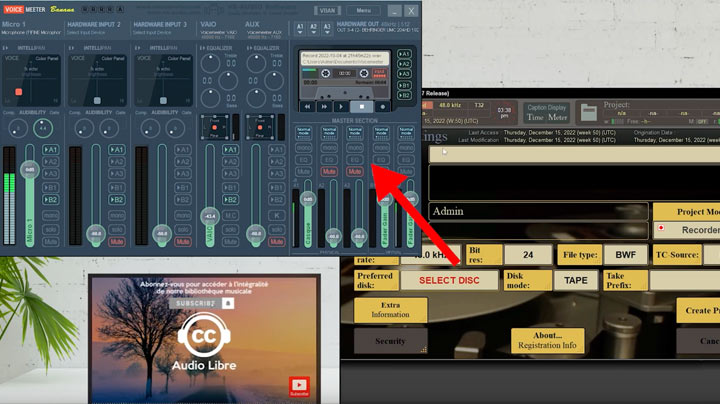
Task: Open hardware out A2 device dropdown
Action: 314,29
